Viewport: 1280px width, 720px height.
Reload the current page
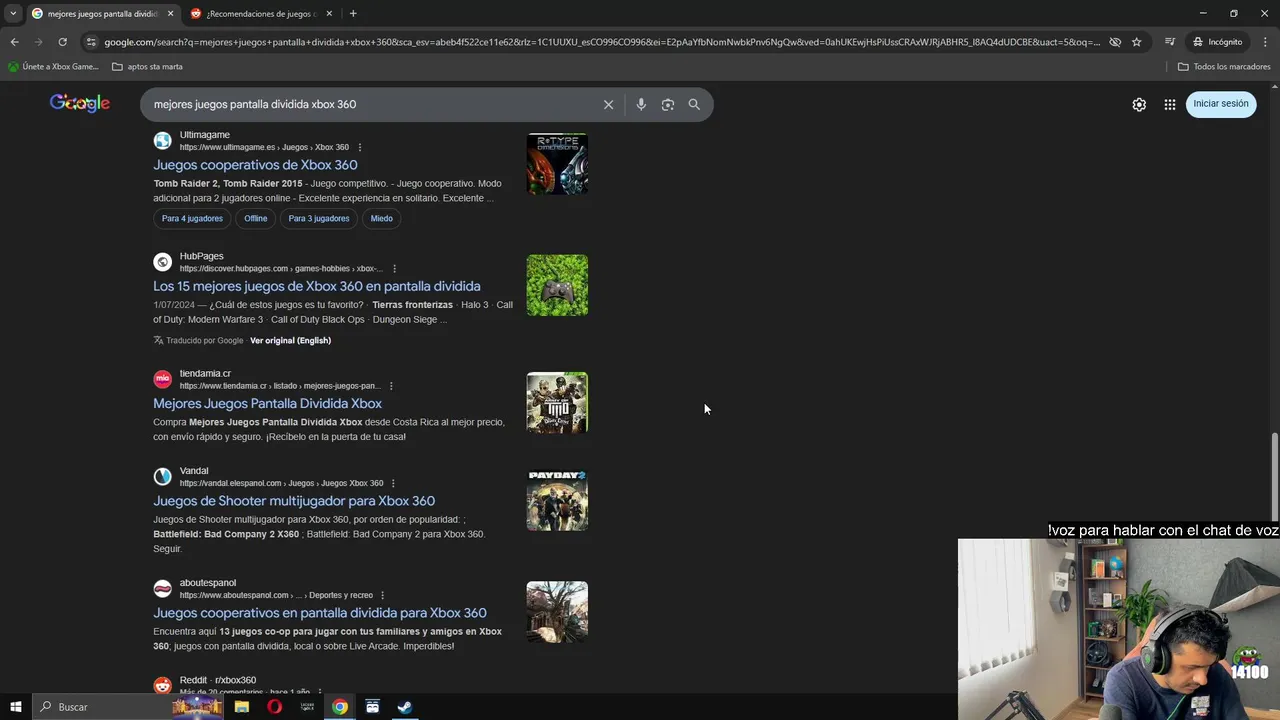pyautogui.click(x=62, y=42)
